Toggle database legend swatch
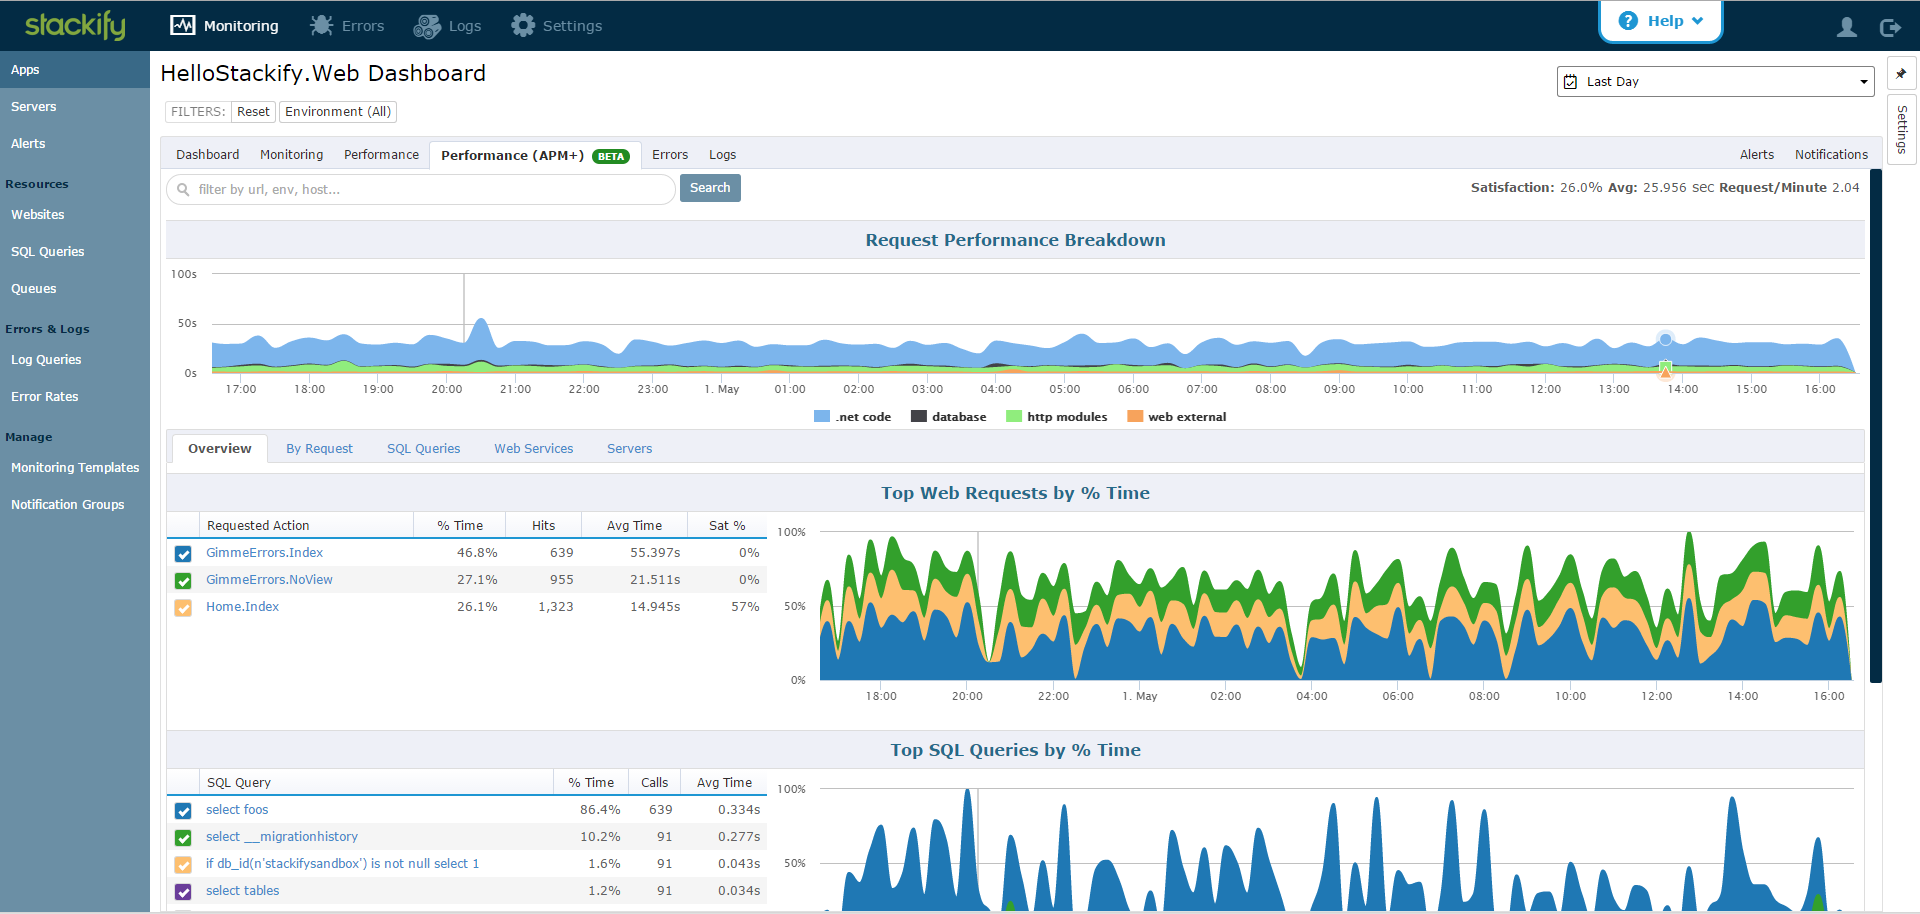The width and height of the screenshot is (1920, 914). click(919, 417)
